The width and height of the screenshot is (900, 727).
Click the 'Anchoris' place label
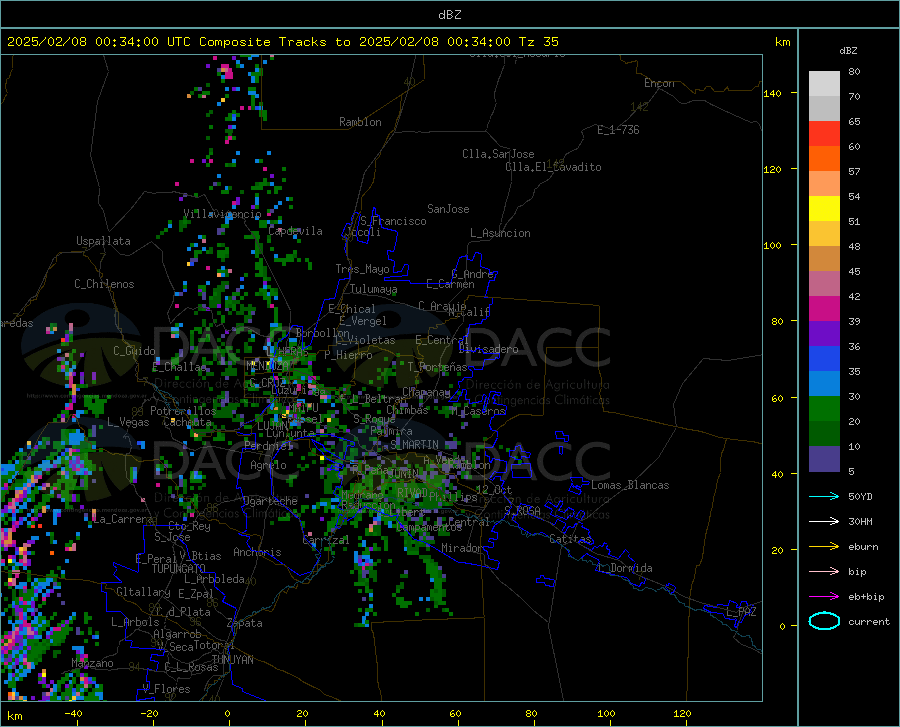[x=257, y=553]
